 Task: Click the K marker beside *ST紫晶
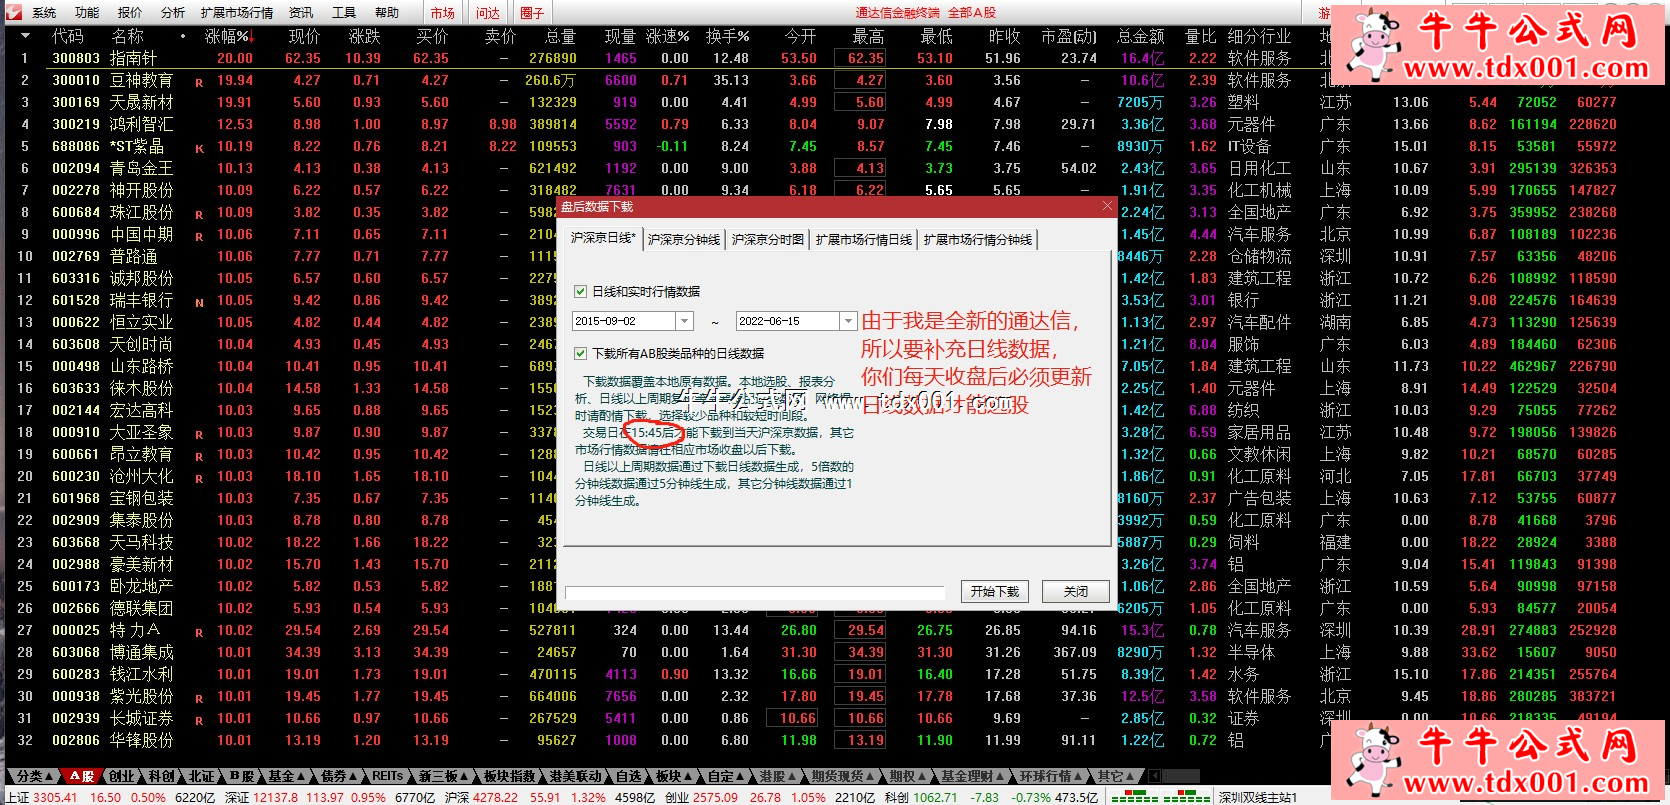[199, 148]
